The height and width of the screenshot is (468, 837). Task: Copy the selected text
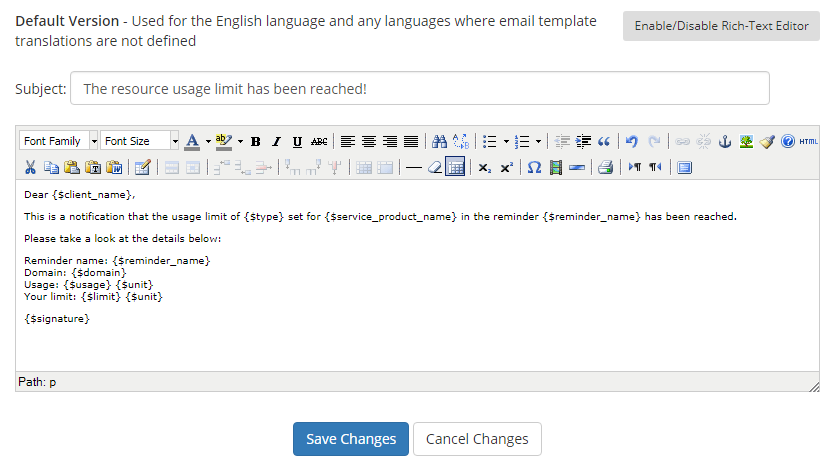point(51,168)
